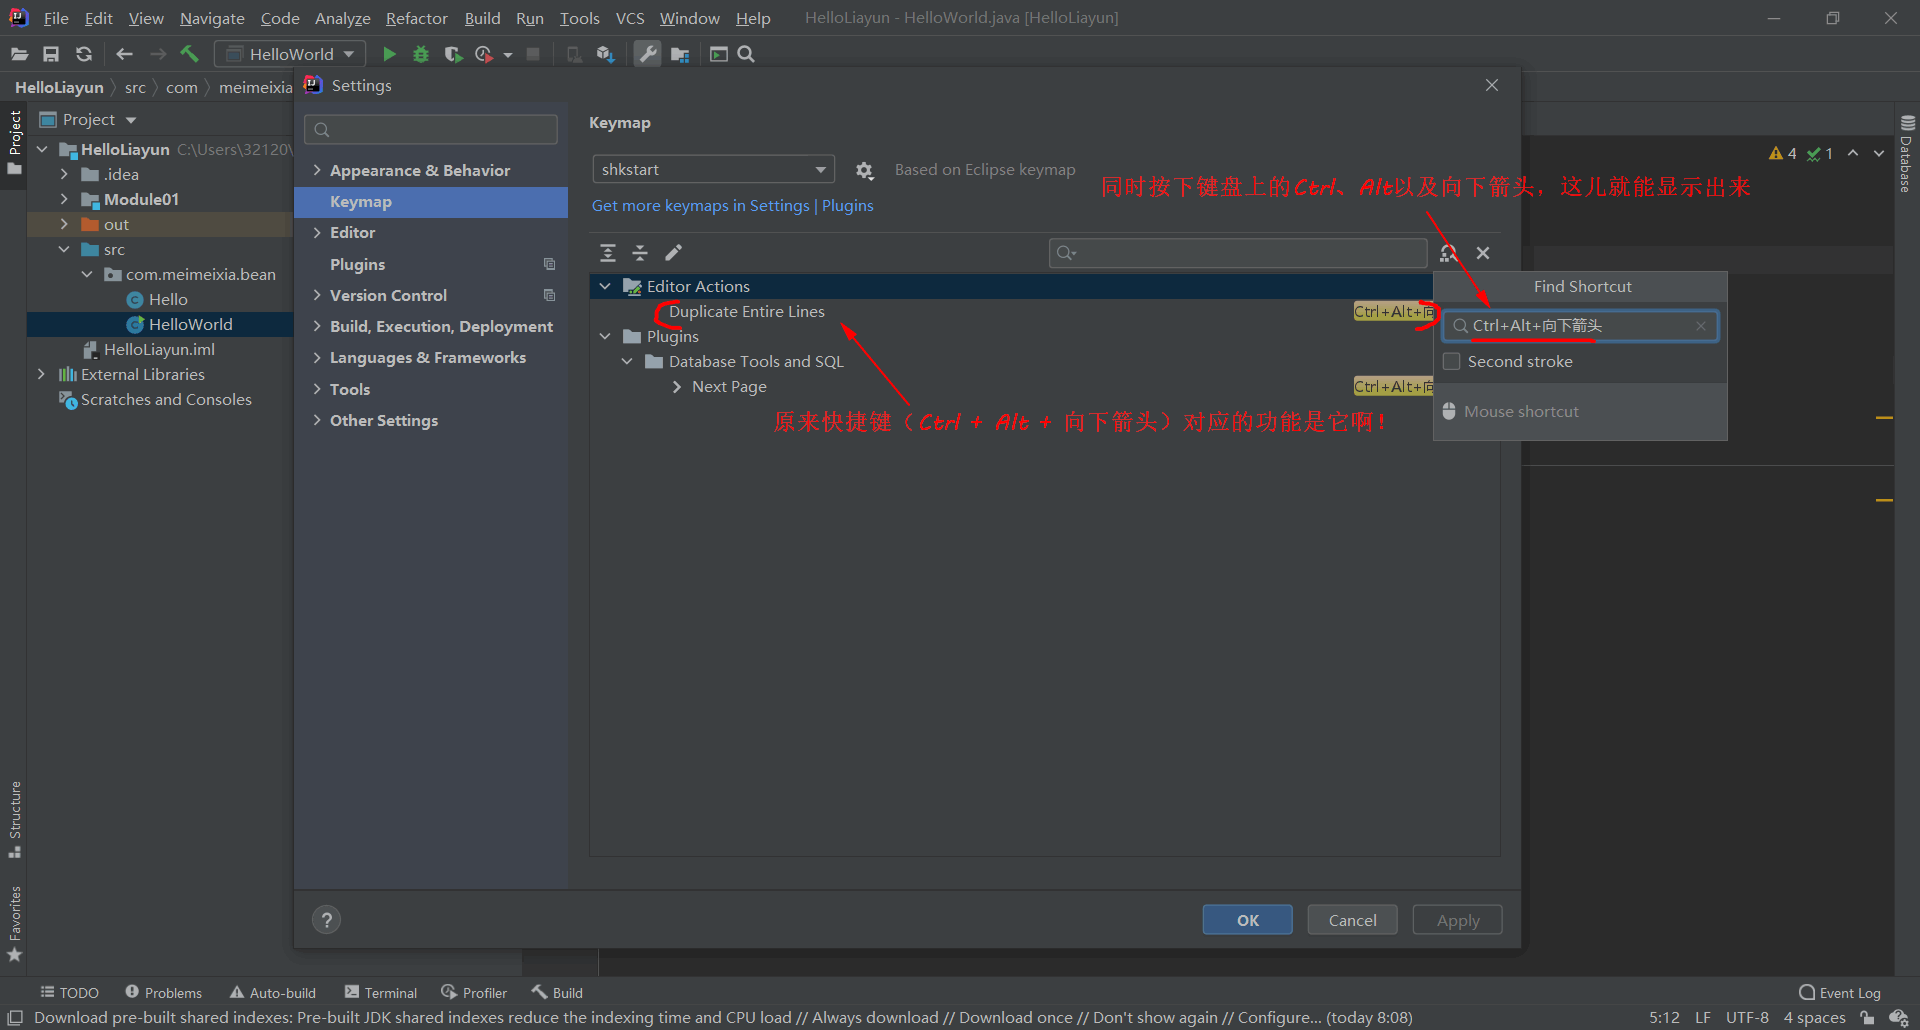Click the Settings sidebar search field

coord(431,129)
